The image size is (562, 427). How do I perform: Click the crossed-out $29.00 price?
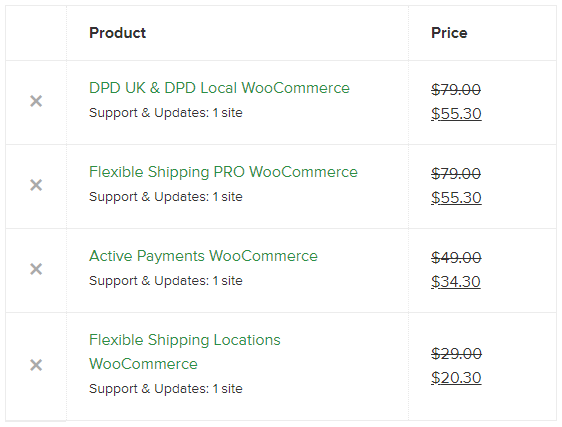(x=456, y=354)
